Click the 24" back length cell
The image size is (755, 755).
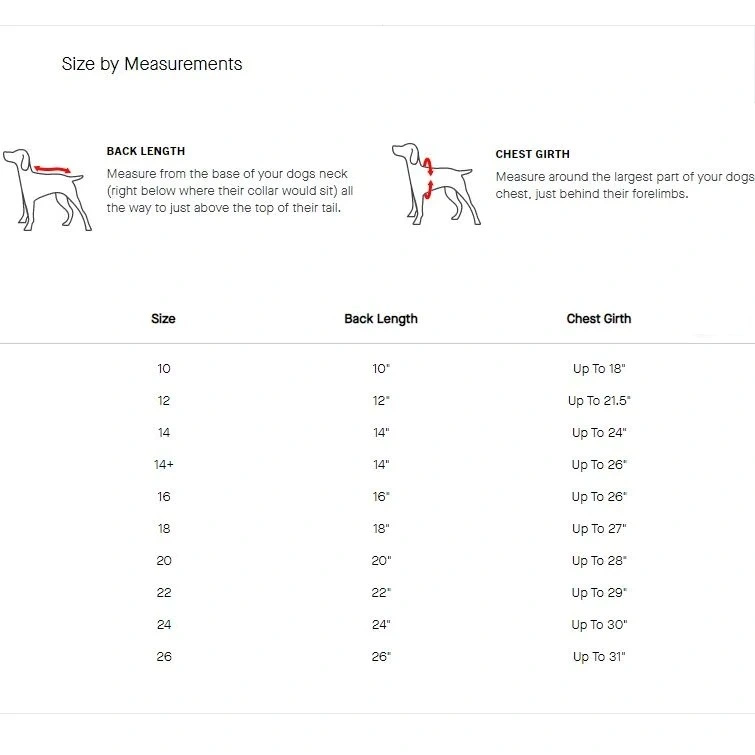point(381,625)
